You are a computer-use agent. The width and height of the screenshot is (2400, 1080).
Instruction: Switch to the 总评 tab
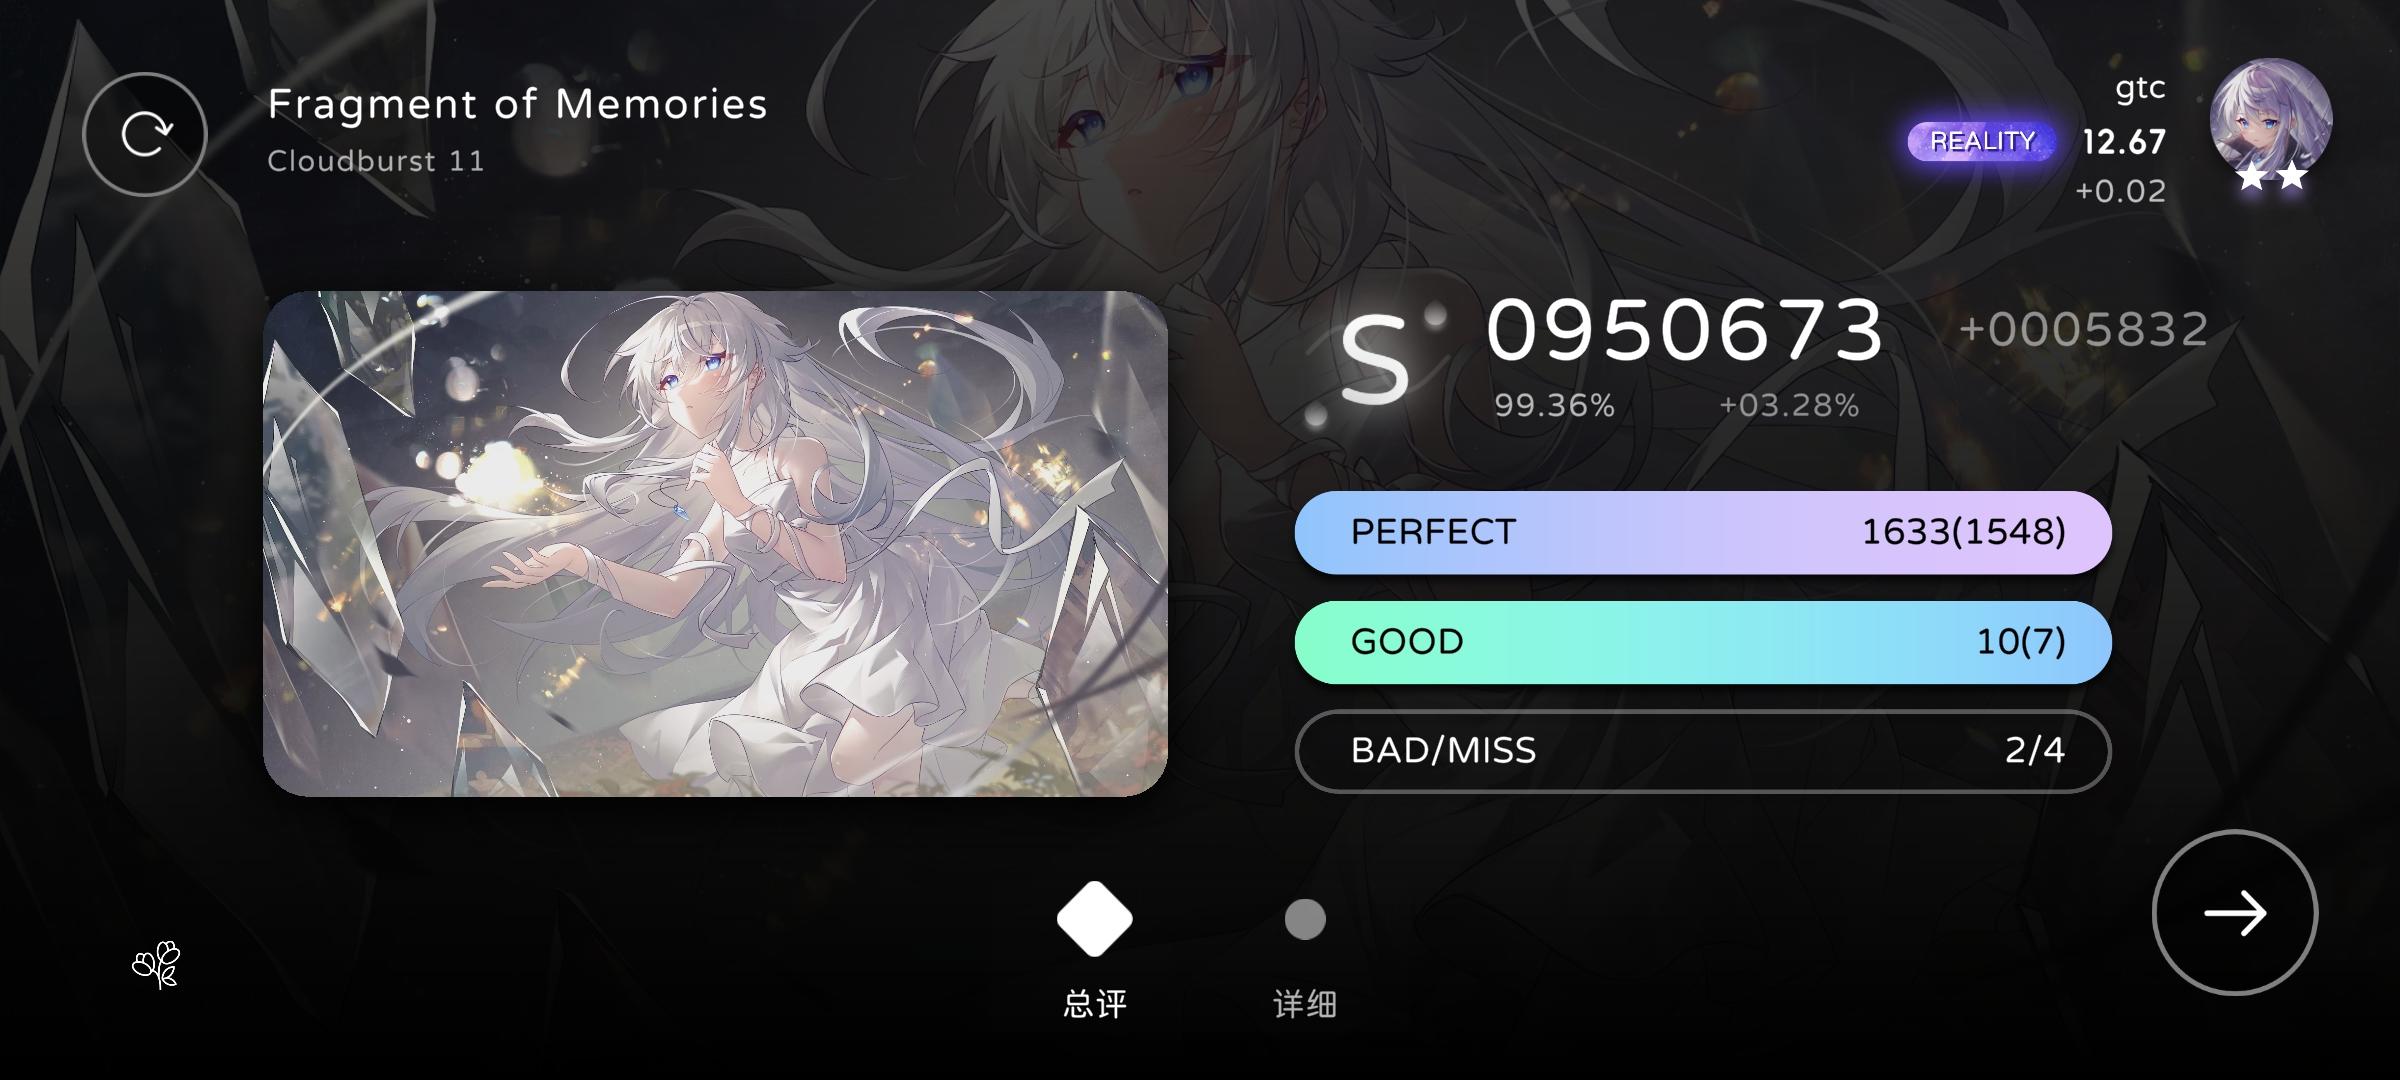(x=1095, y=1003)
